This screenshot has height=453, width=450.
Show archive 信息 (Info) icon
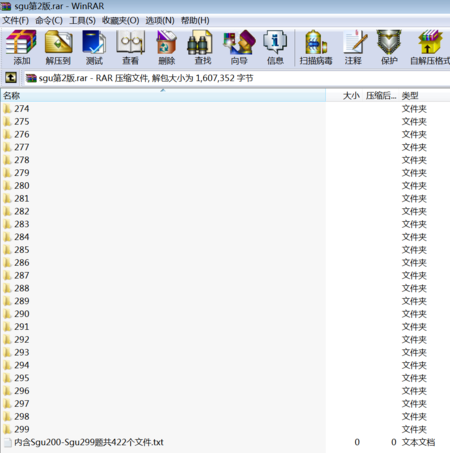tap(275, 47)
